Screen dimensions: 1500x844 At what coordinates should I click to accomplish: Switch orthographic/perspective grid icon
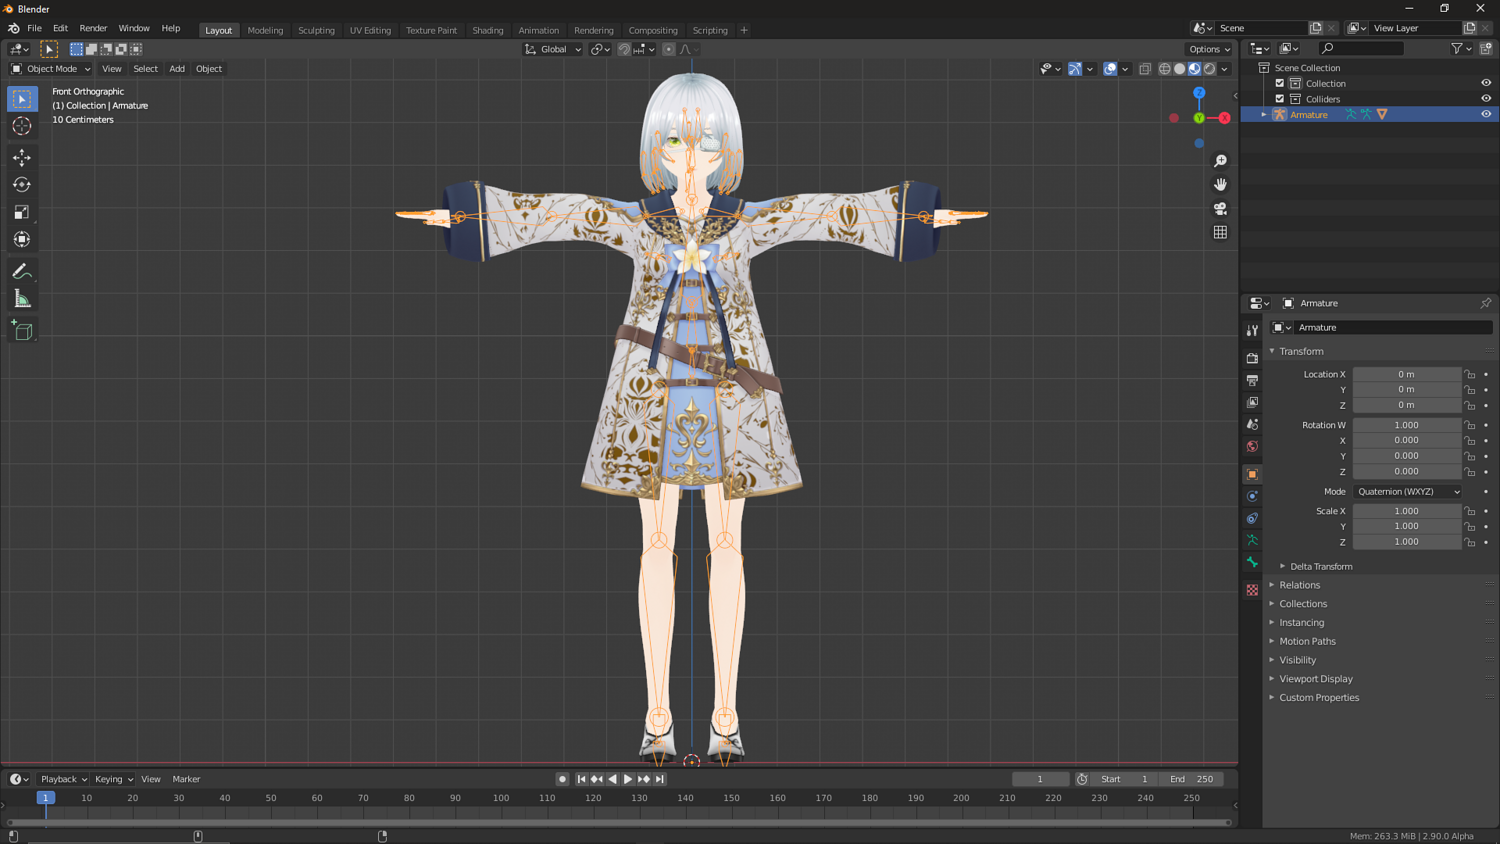tap(1220, 233)
